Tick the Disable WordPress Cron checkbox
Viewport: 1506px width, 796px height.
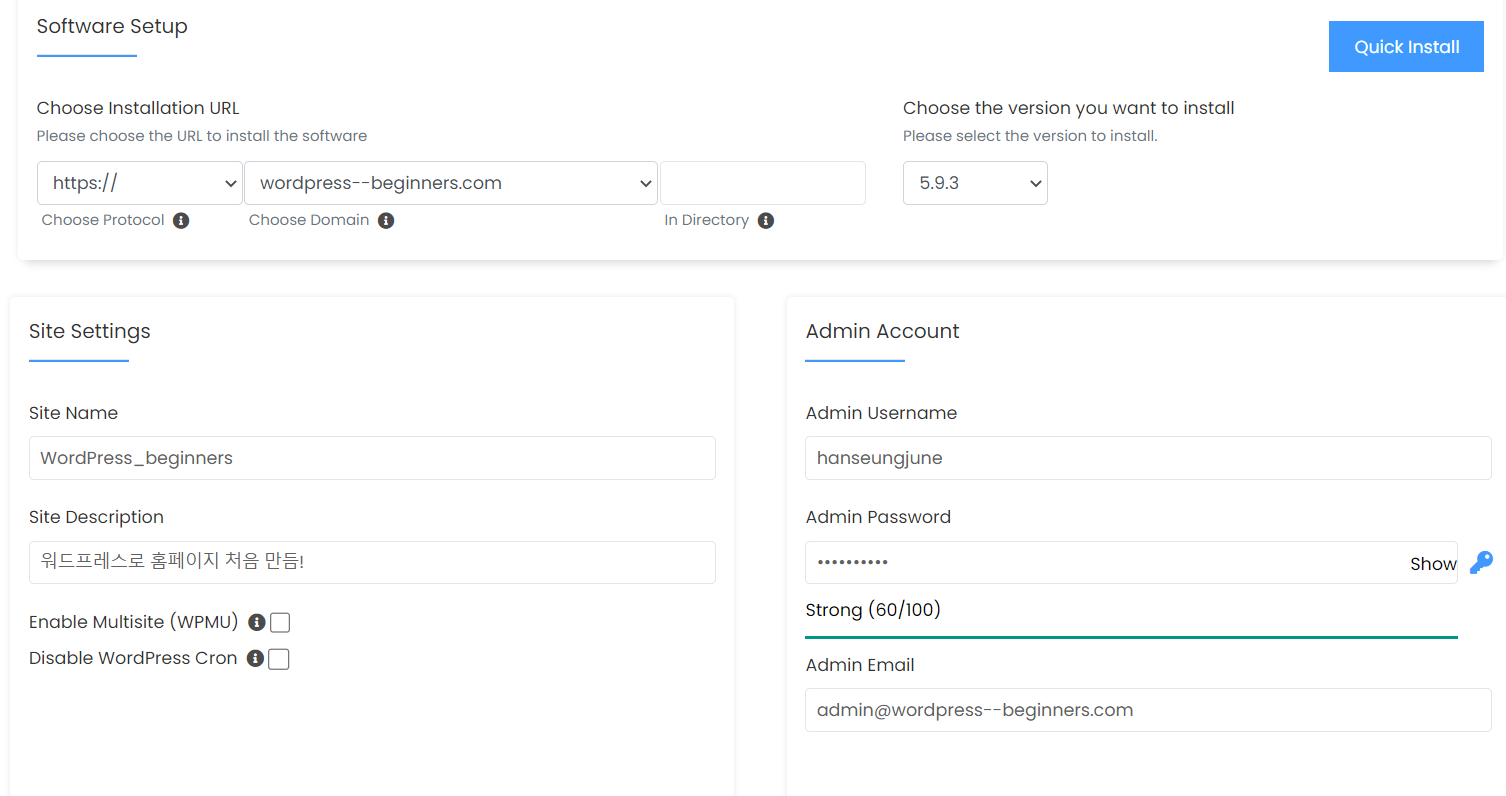pos(279,659)
